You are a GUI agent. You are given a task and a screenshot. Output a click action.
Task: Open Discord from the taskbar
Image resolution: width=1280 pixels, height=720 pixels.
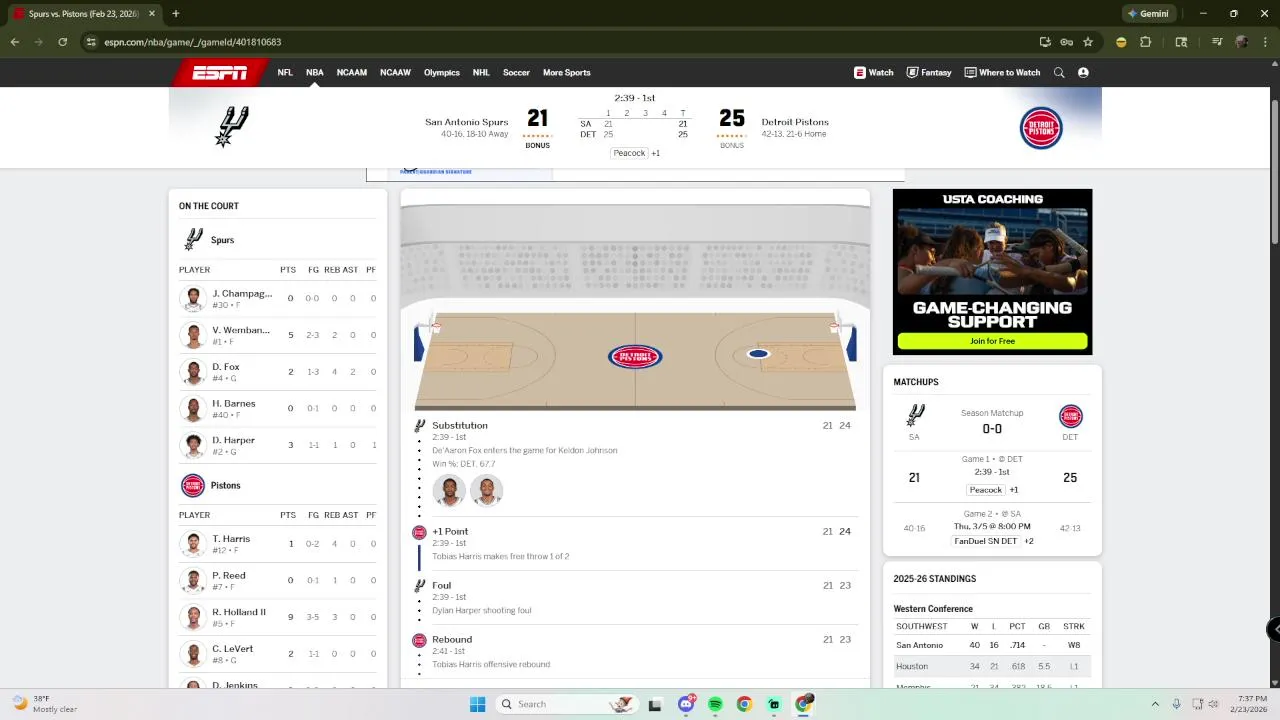click(x=686, y=704)
